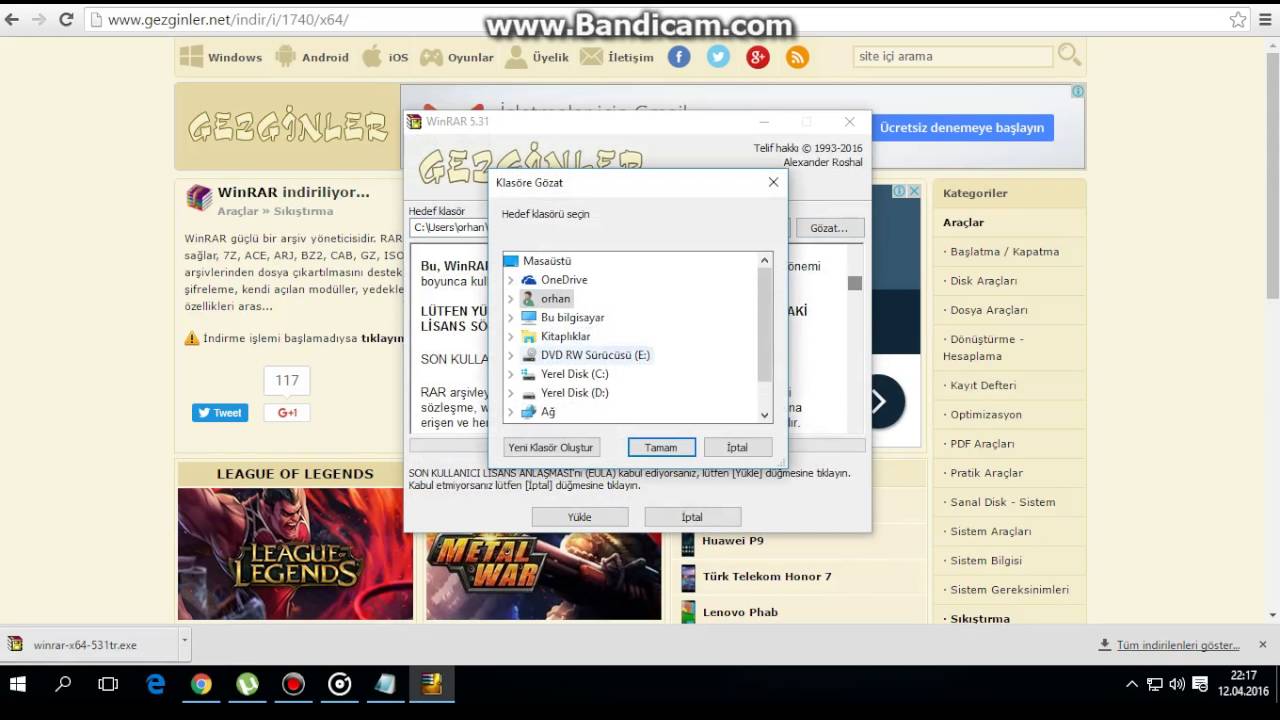Select Yerel Disk (C:)
Screen dimensions: 1280x720
574,374
